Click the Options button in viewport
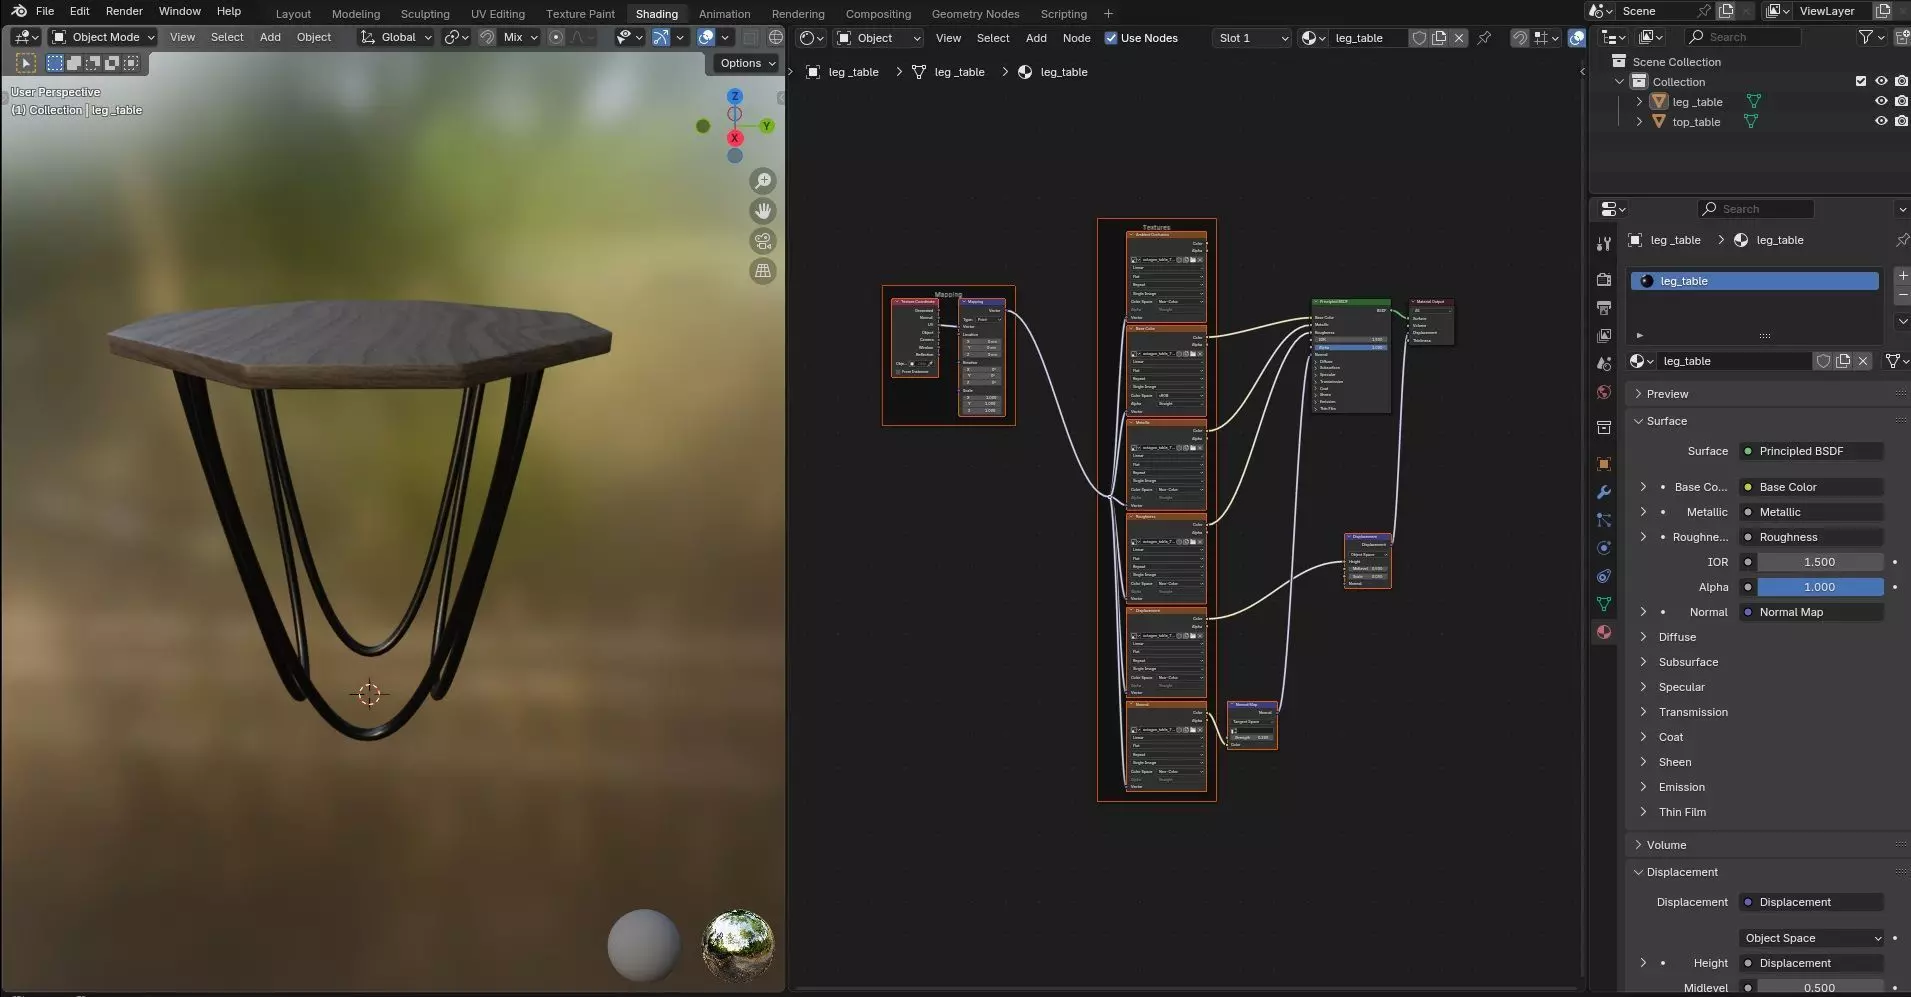The height and width of the screenshot is (997, 1911). (747, 63)
